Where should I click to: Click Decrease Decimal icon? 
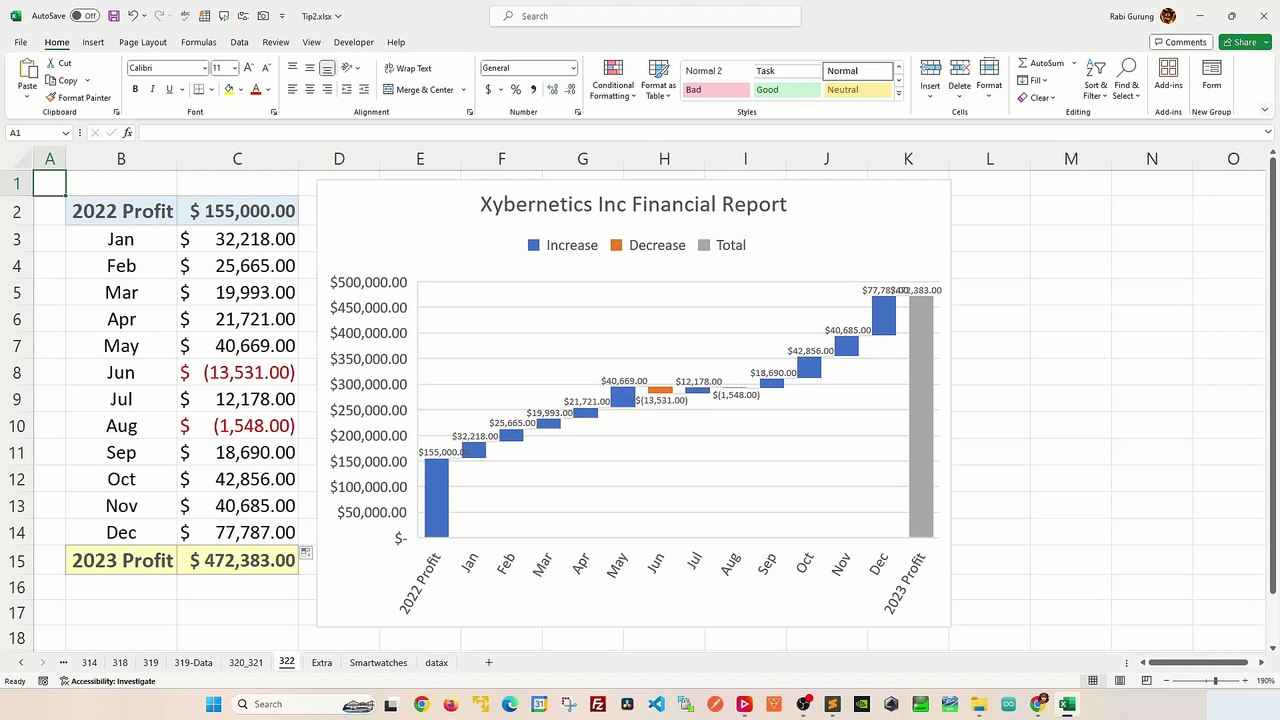570,89
